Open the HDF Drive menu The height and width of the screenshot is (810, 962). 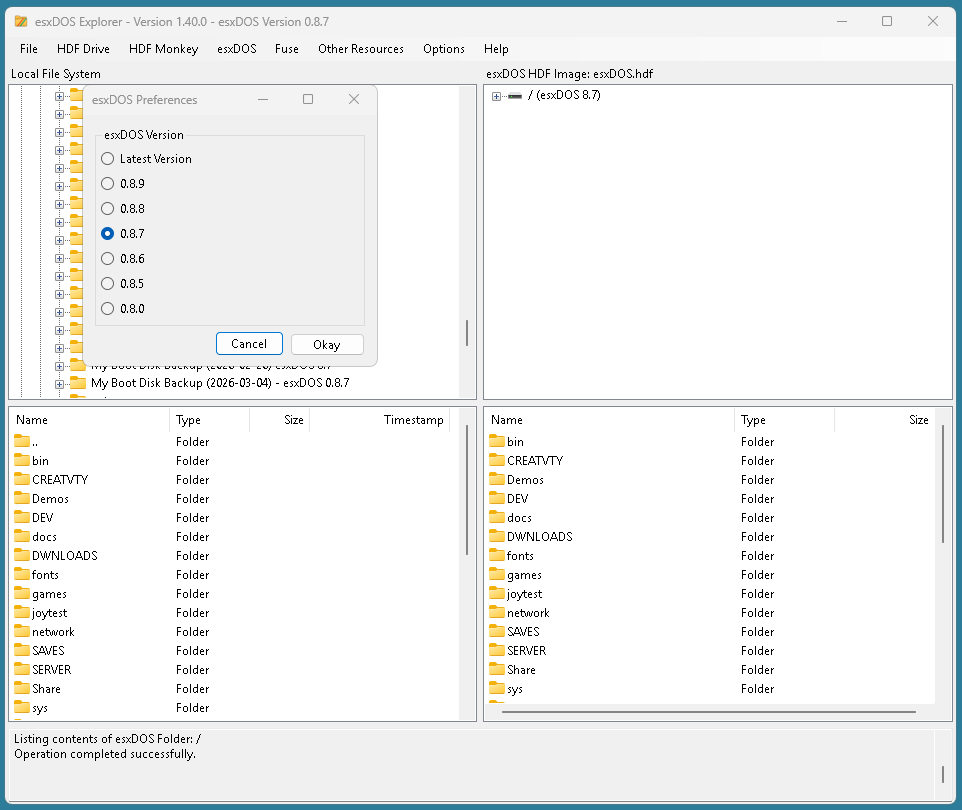[83, 49]
